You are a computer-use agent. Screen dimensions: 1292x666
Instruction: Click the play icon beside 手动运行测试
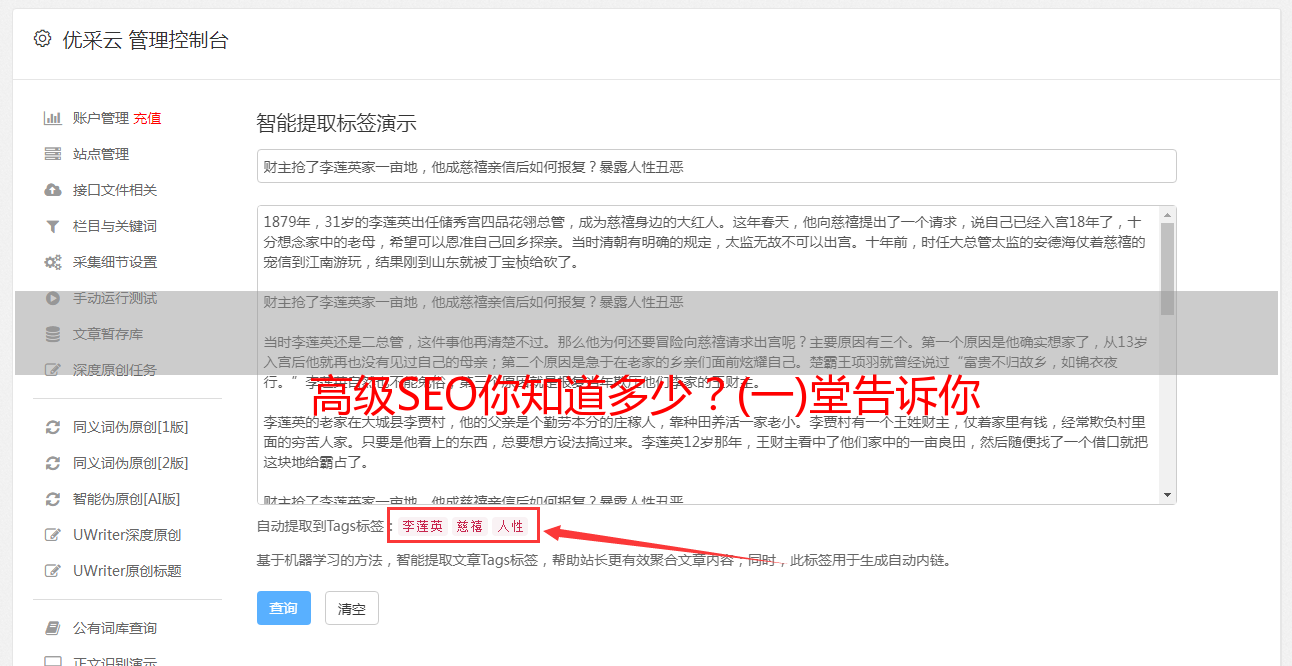[x=53, y=298]
